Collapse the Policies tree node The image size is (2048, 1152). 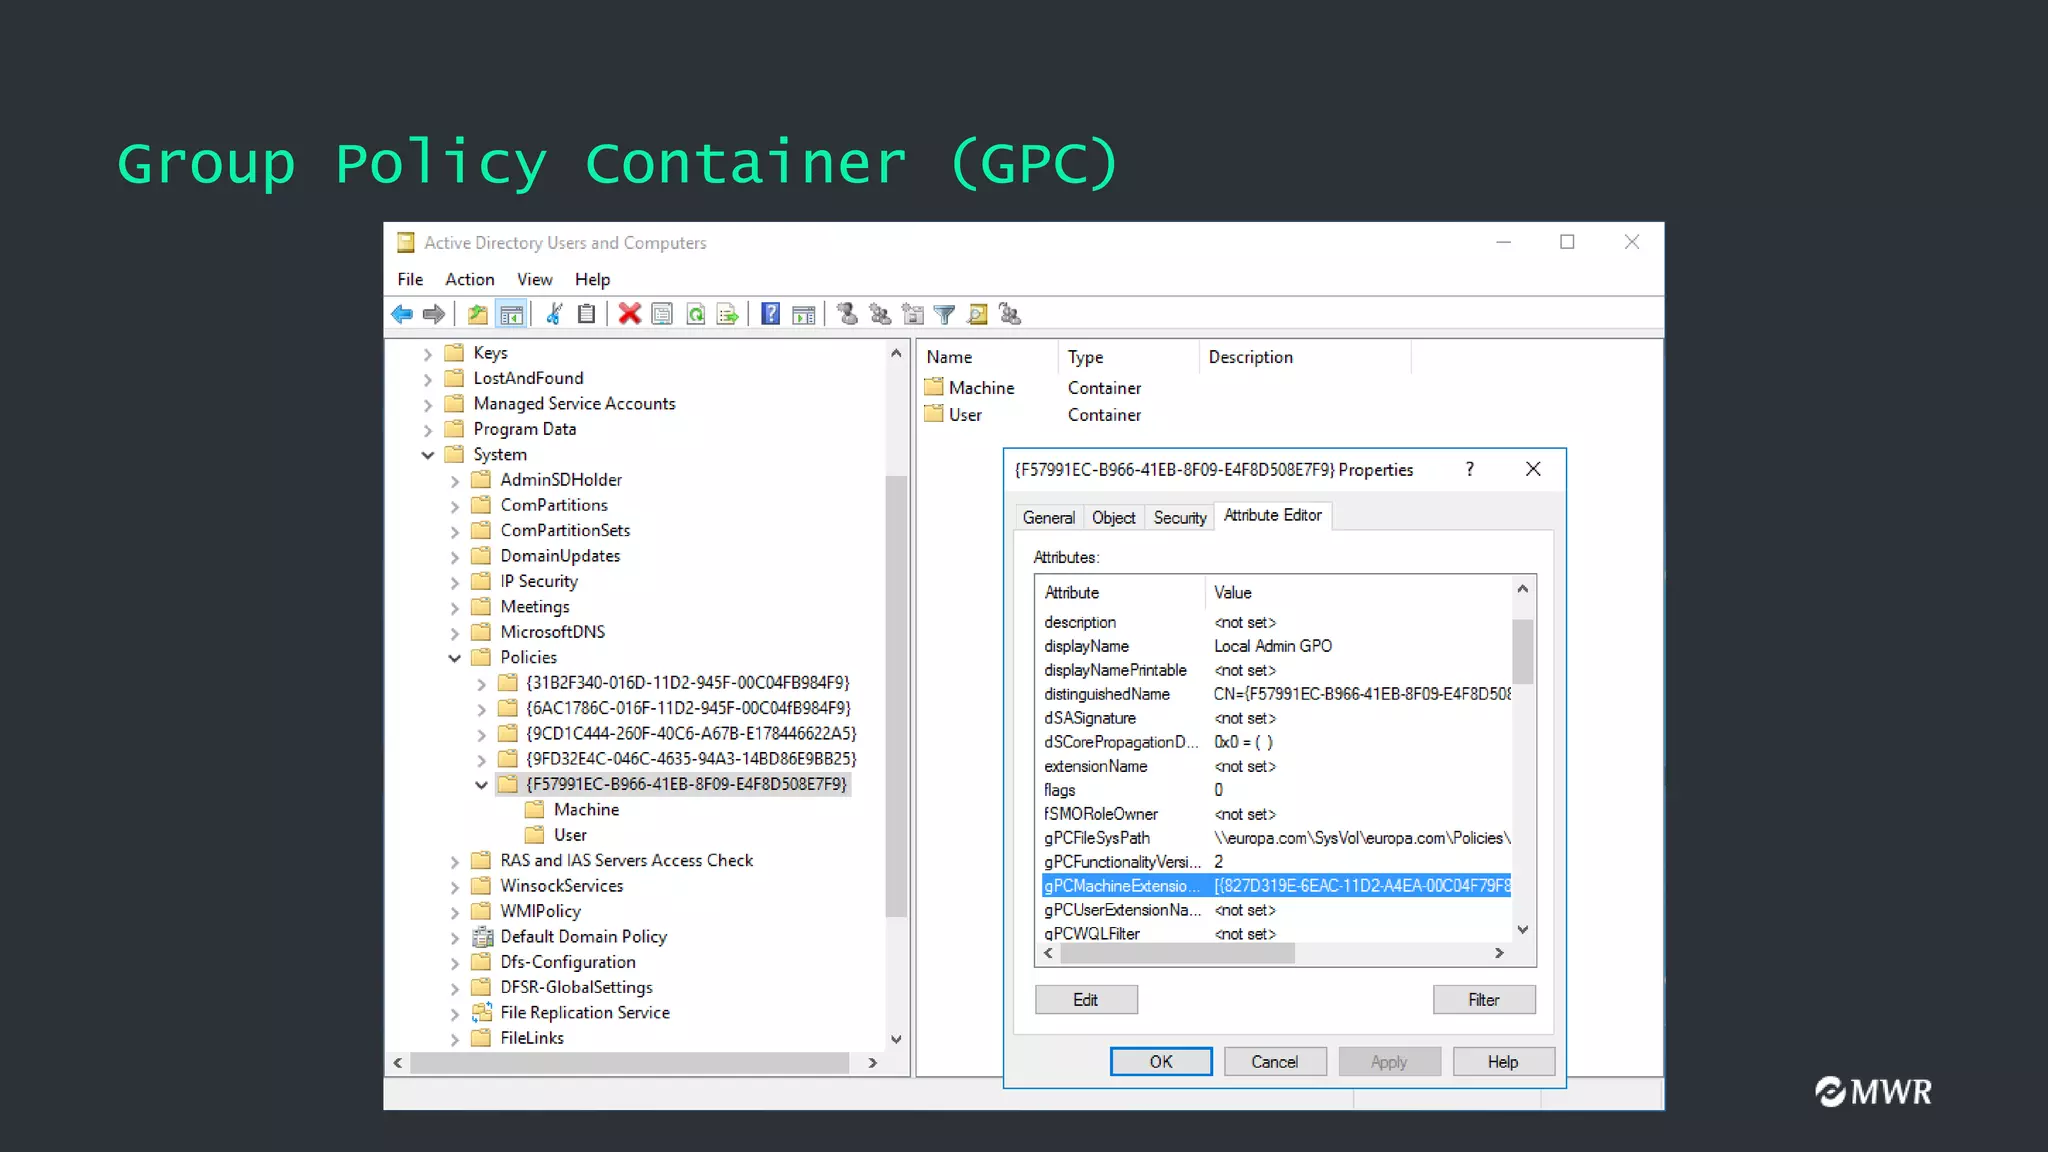pyautogui.click(x=455, y=658)
